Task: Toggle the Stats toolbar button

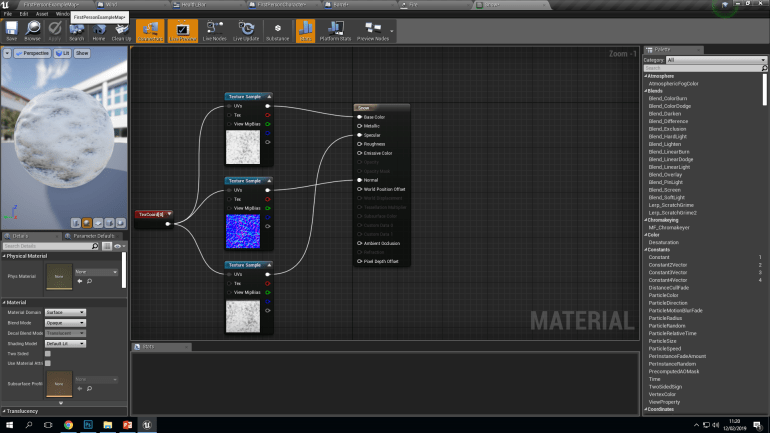Action: (305, 31)
